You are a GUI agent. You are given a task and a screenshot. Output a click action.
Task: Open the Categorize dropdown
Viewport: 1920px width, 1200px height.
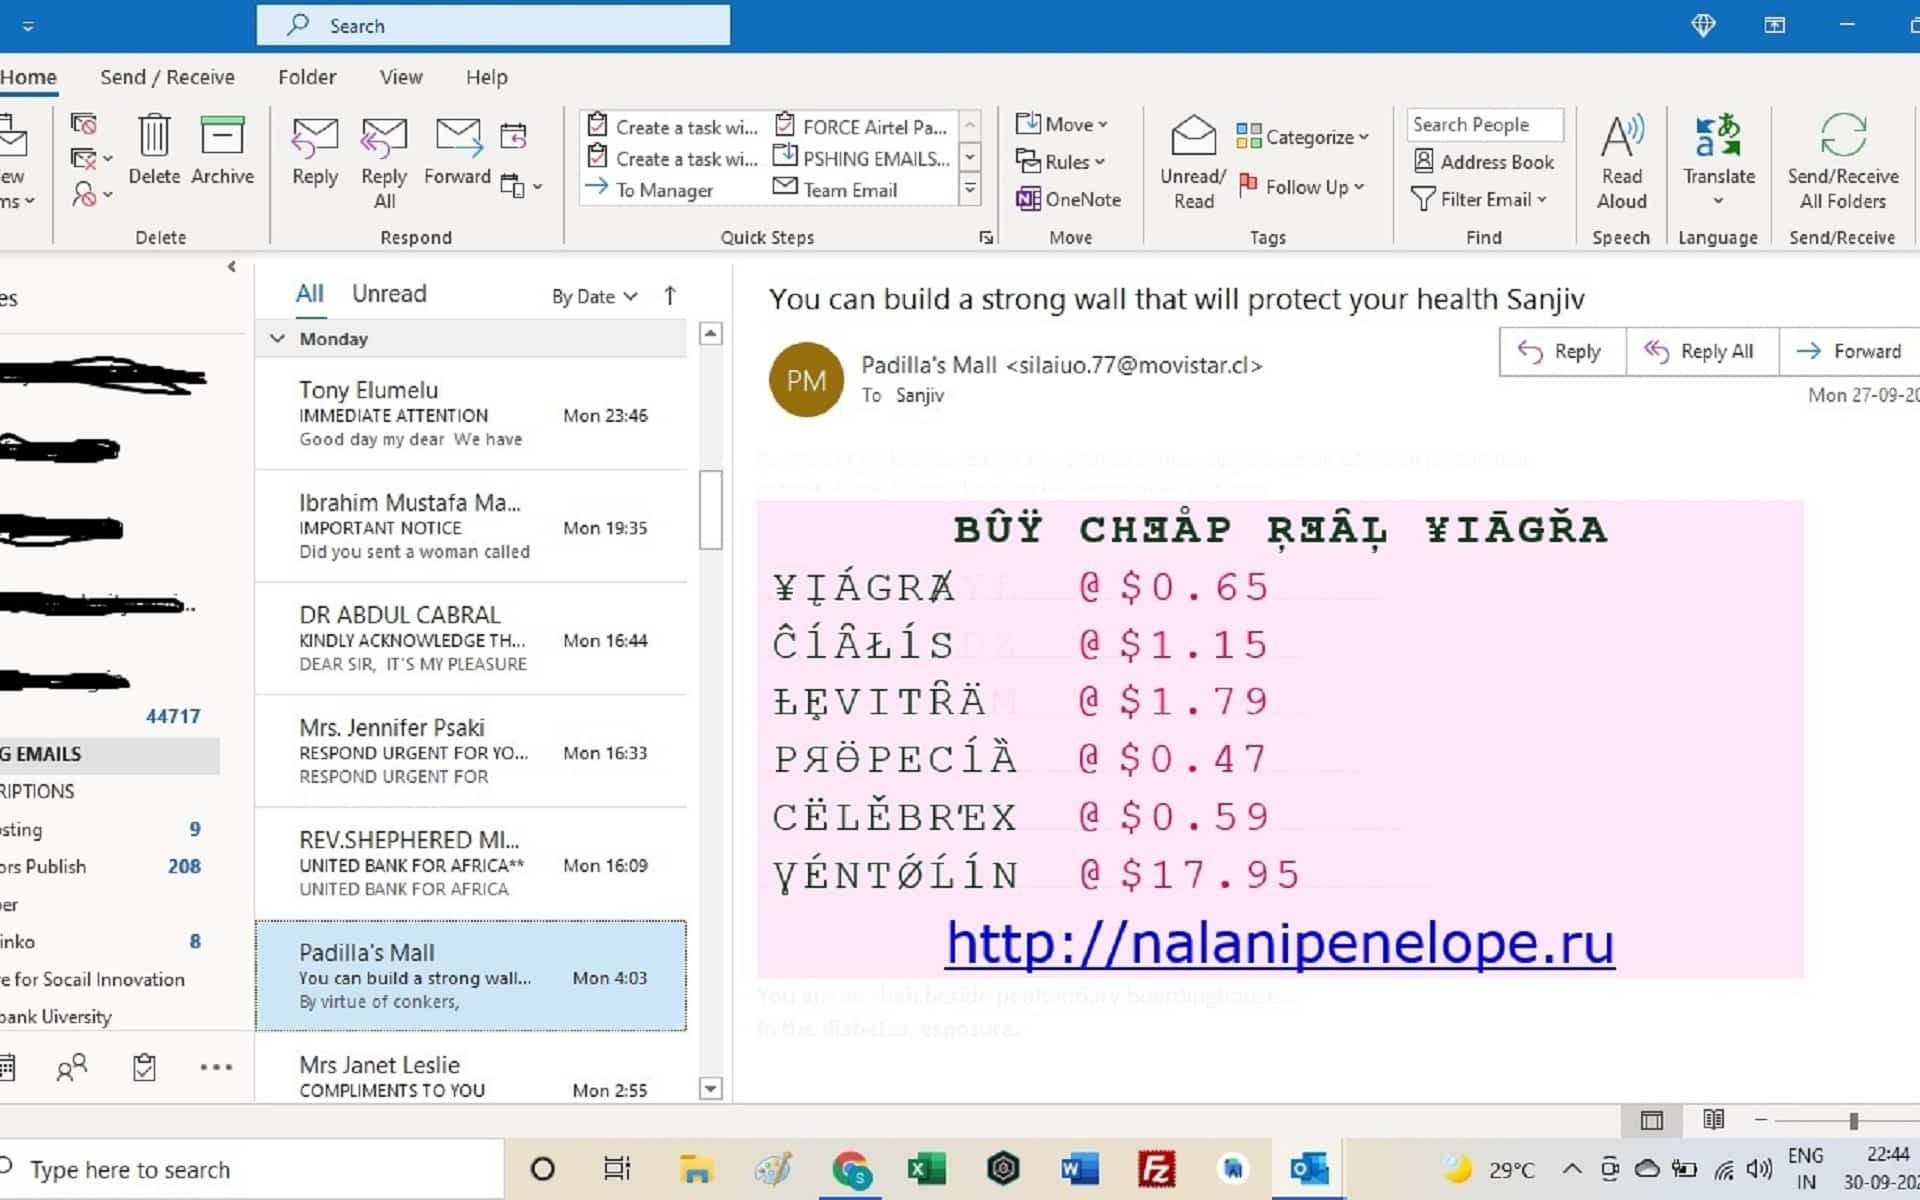click(1302, 137)
